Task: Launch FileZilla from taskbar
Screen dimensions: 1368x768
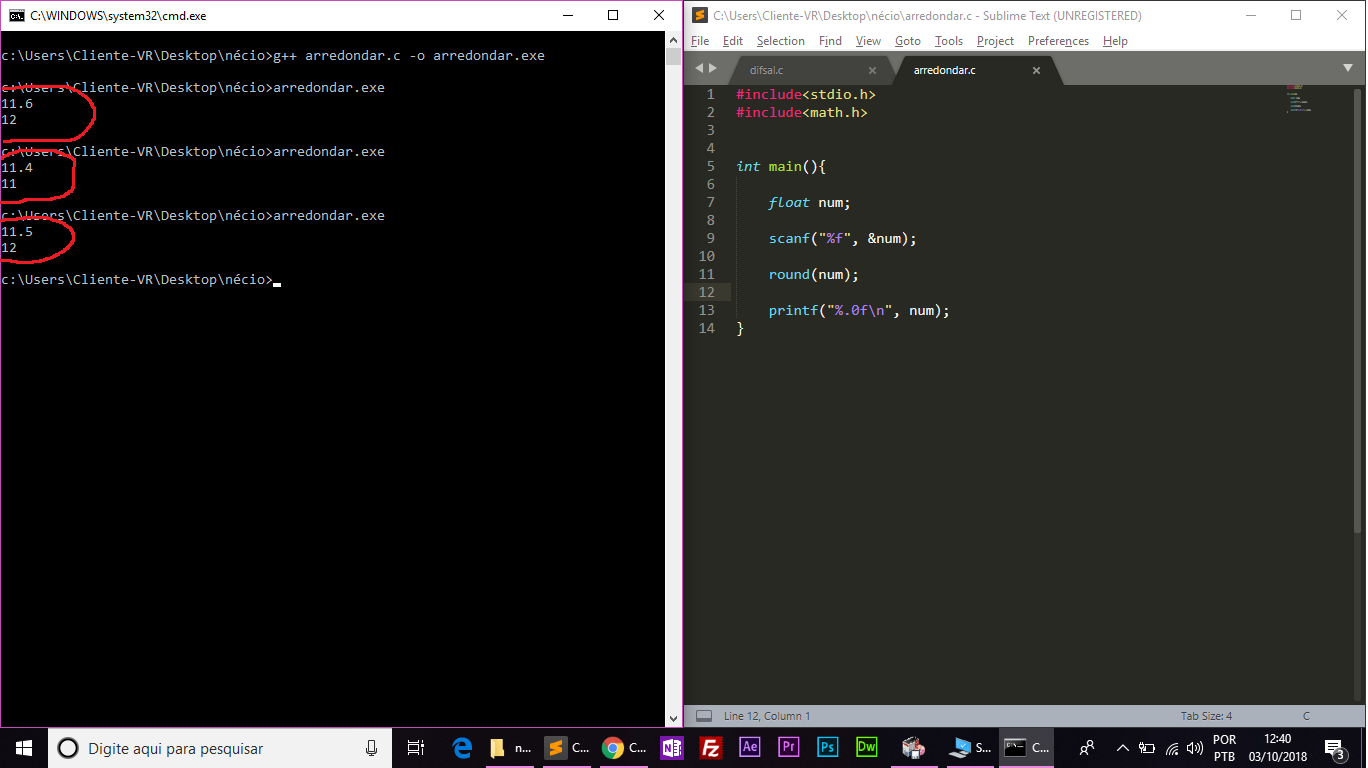Action: [711, 748]
